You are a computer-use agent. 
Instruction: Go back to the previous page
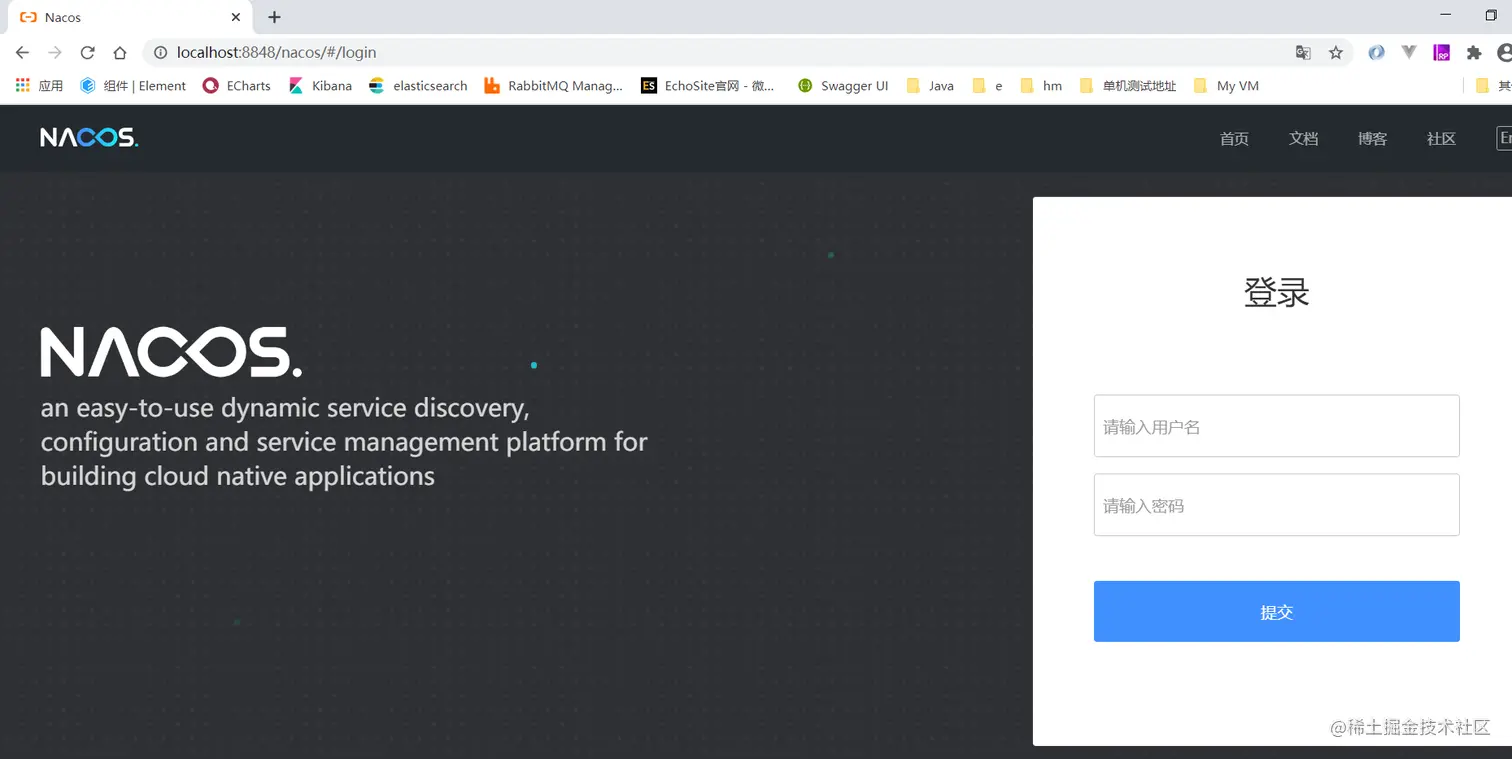(22, 53)
